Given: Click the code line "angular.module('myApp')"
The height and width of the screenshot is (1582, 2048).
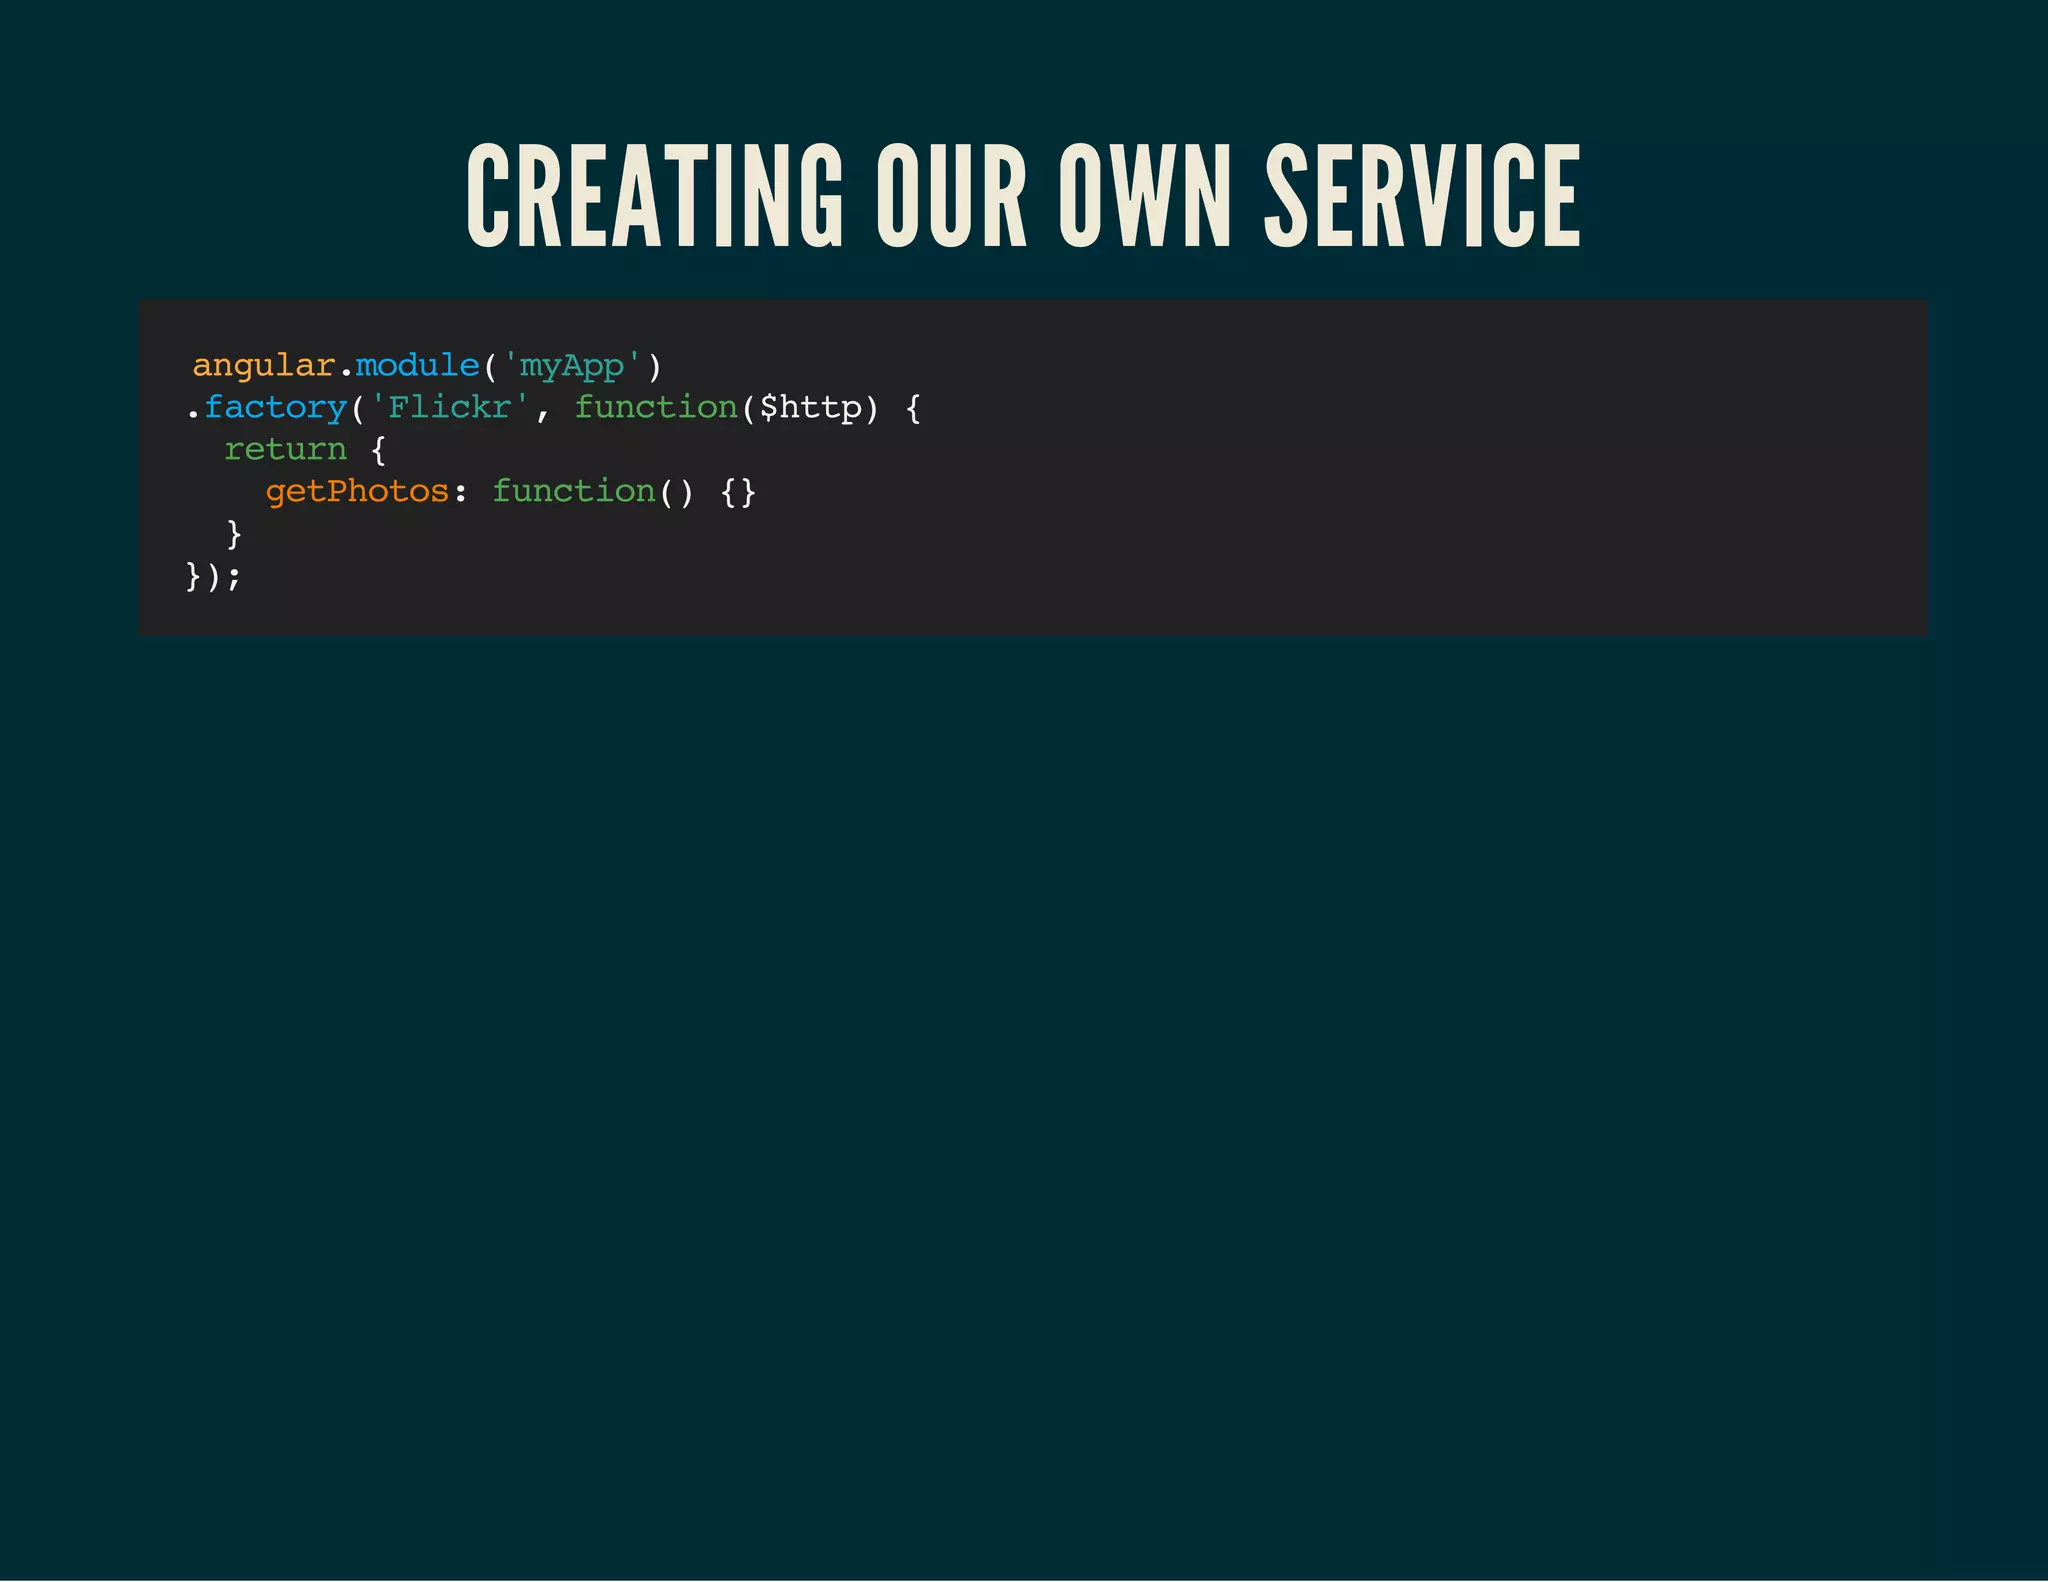Looking at the screenshot, I should tap(427, 366).
